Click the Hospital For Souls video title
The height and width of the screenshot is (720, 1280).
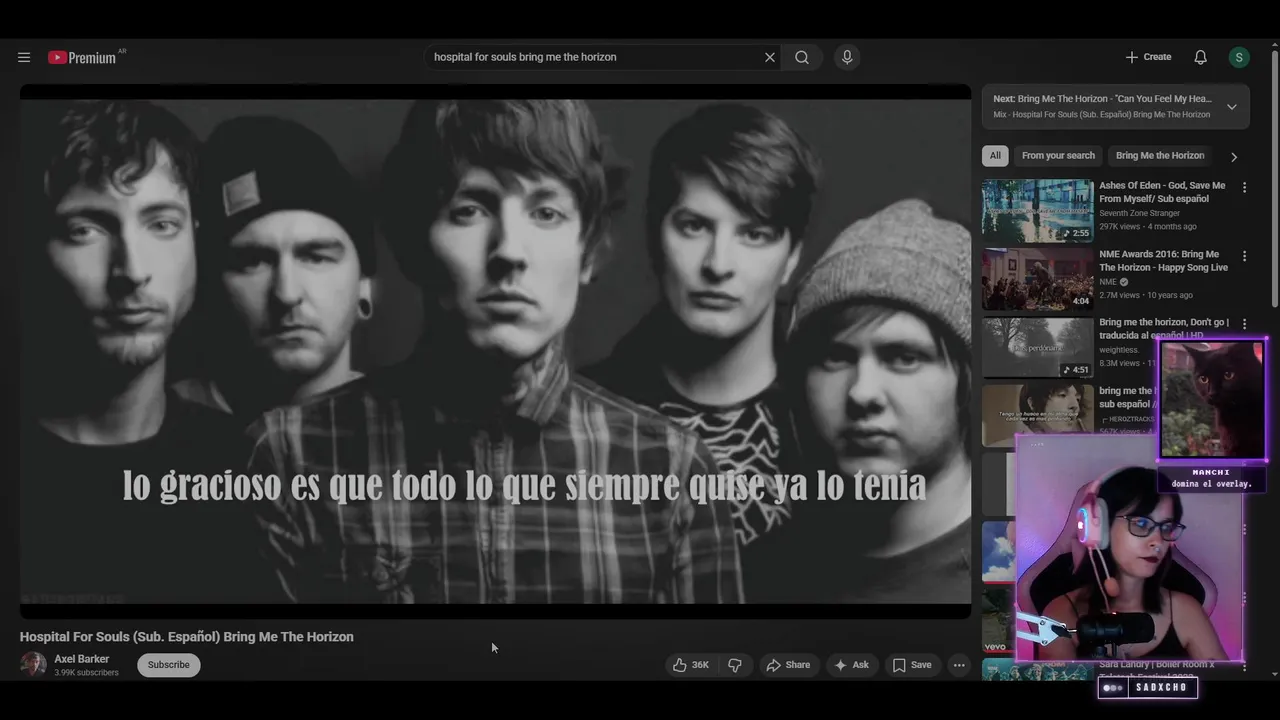click(187, 637)
